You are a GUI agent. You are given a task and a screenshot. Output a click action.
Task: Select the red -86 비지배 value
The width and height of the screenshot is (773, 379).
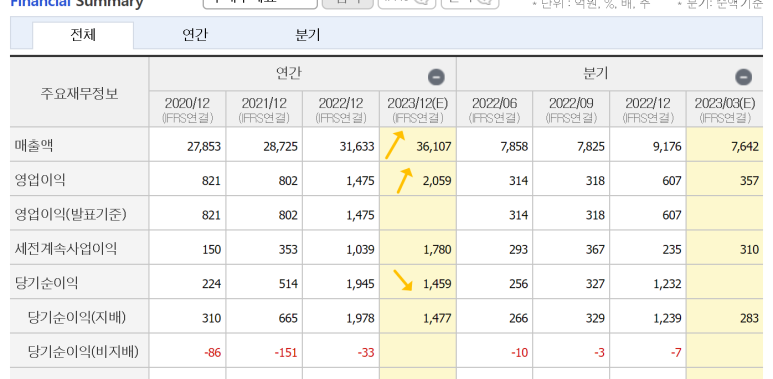pyautogui.click(x=212, y=353)
